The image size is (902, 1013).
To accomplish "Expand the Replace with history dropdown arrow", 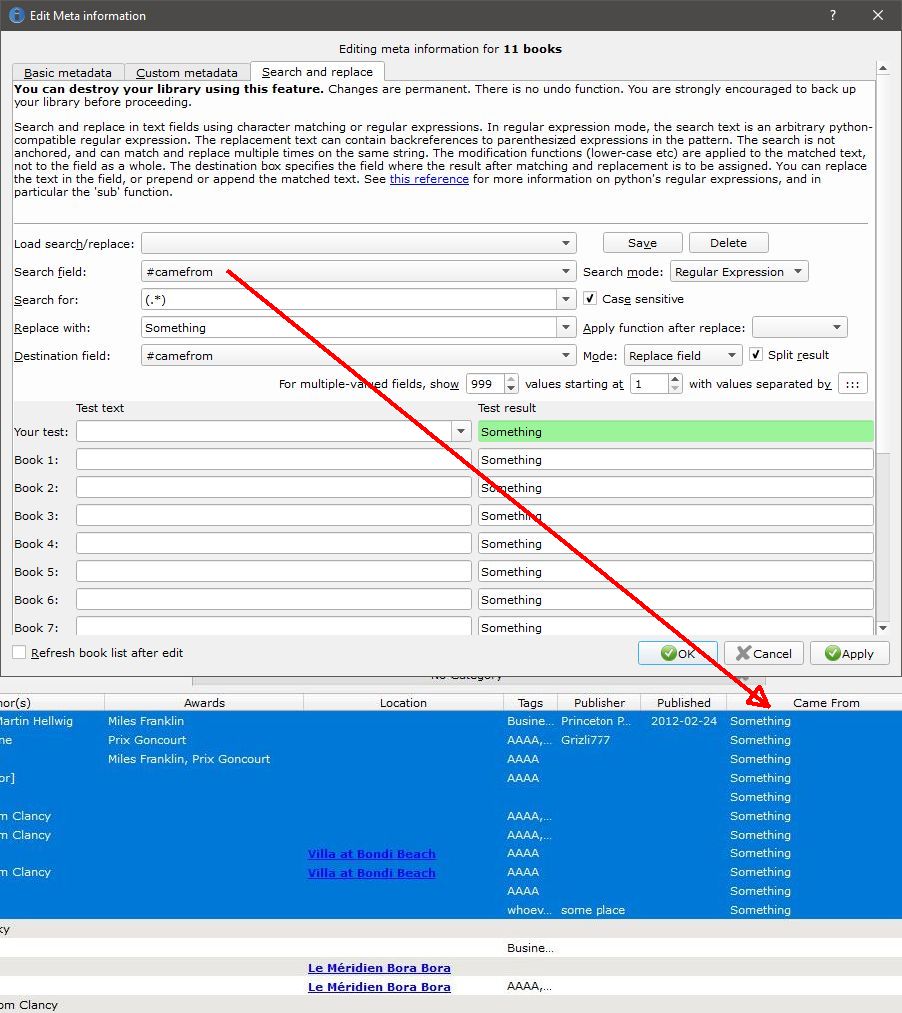I will click(x=566, y=328).
